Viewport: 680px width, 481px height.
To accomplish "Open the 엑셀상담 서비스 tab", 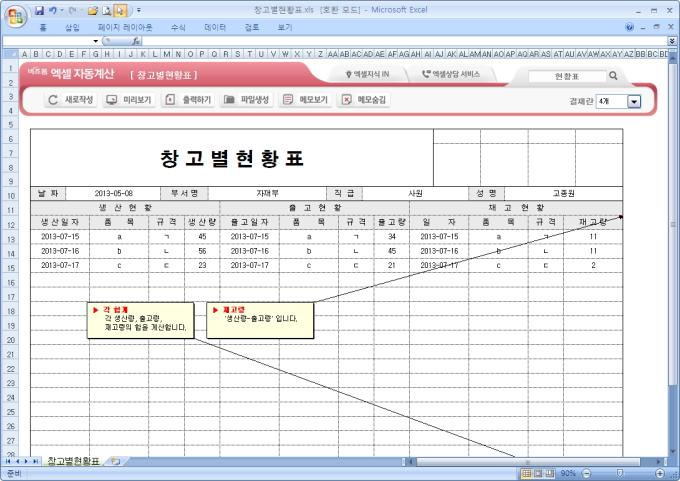I will (x=451, y=75).
